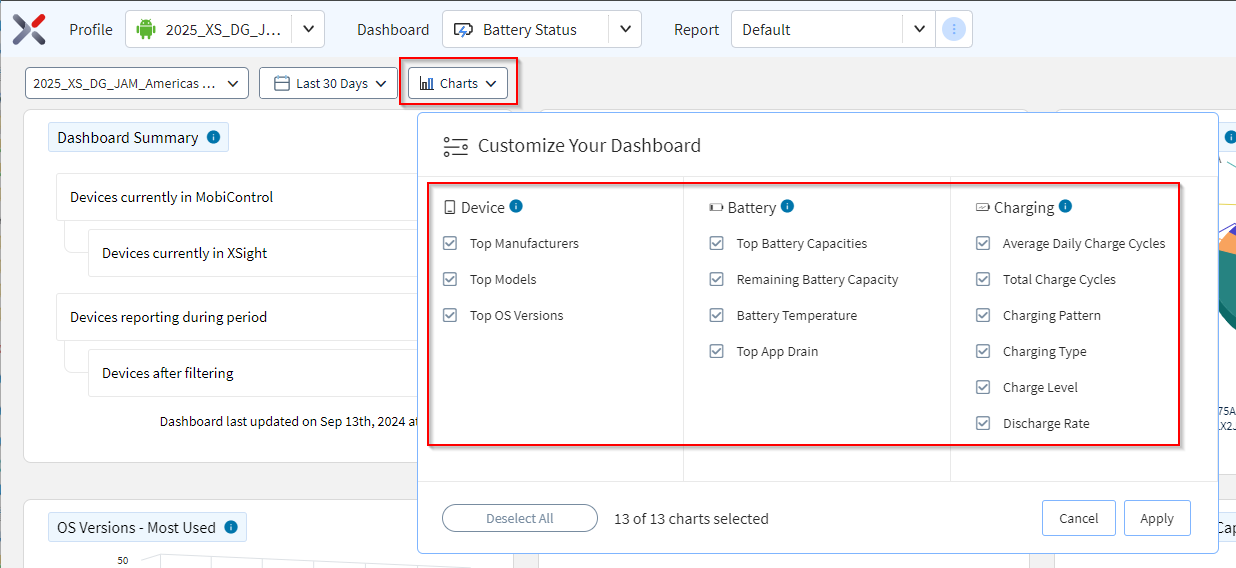Click the OS Versions - Most Used info icon
Image resolution: width=1236 pixels, height=568 pixels.
coord(231,527)
